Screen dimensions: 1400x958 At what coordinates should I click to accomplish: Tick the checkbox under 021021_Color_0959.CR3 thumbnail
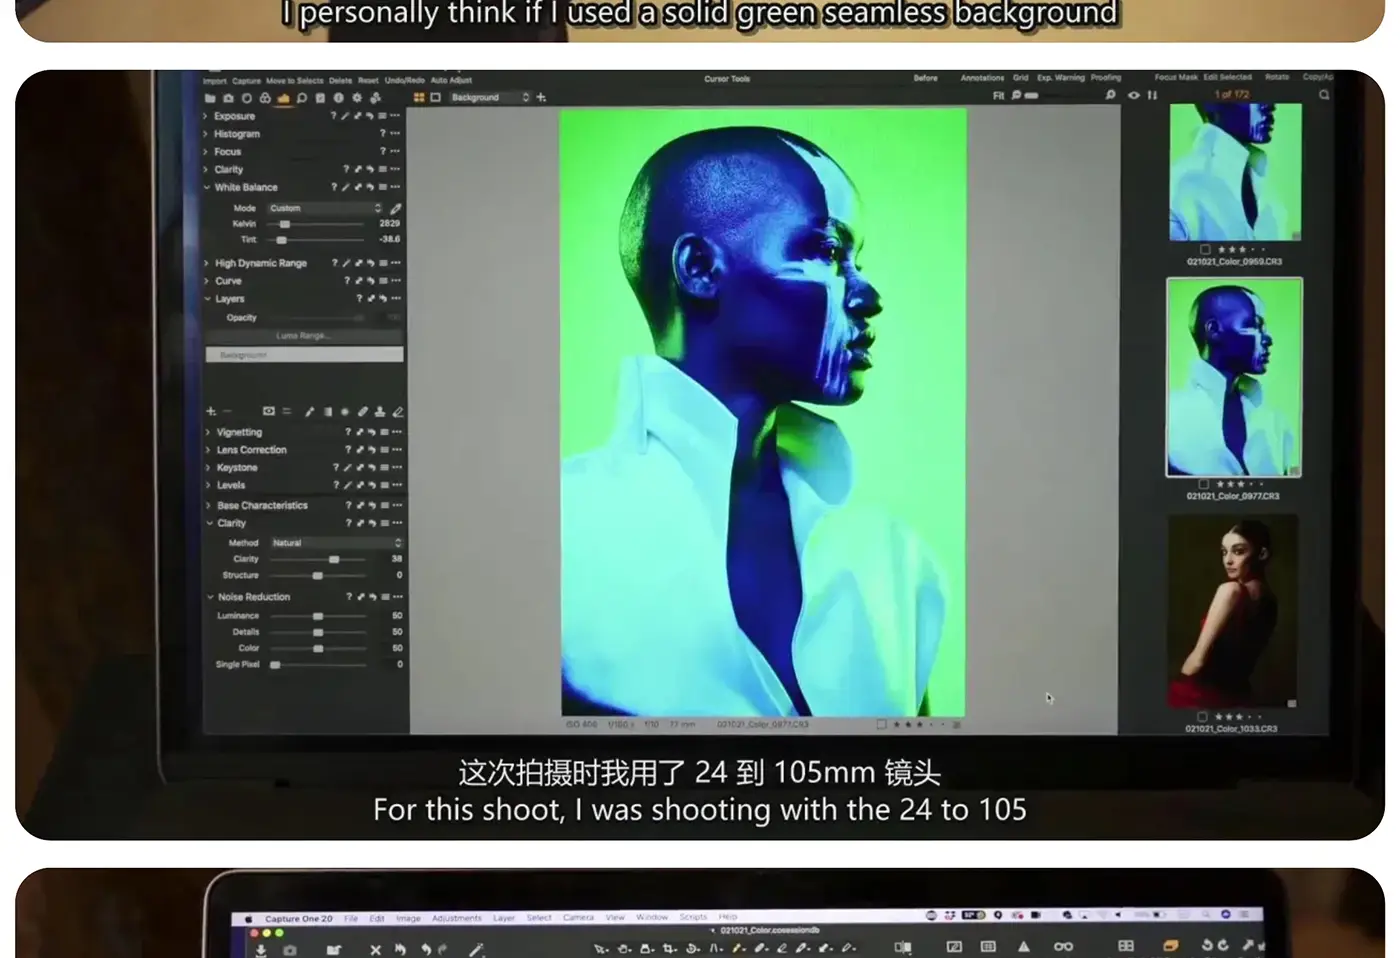coord(1205,249)
